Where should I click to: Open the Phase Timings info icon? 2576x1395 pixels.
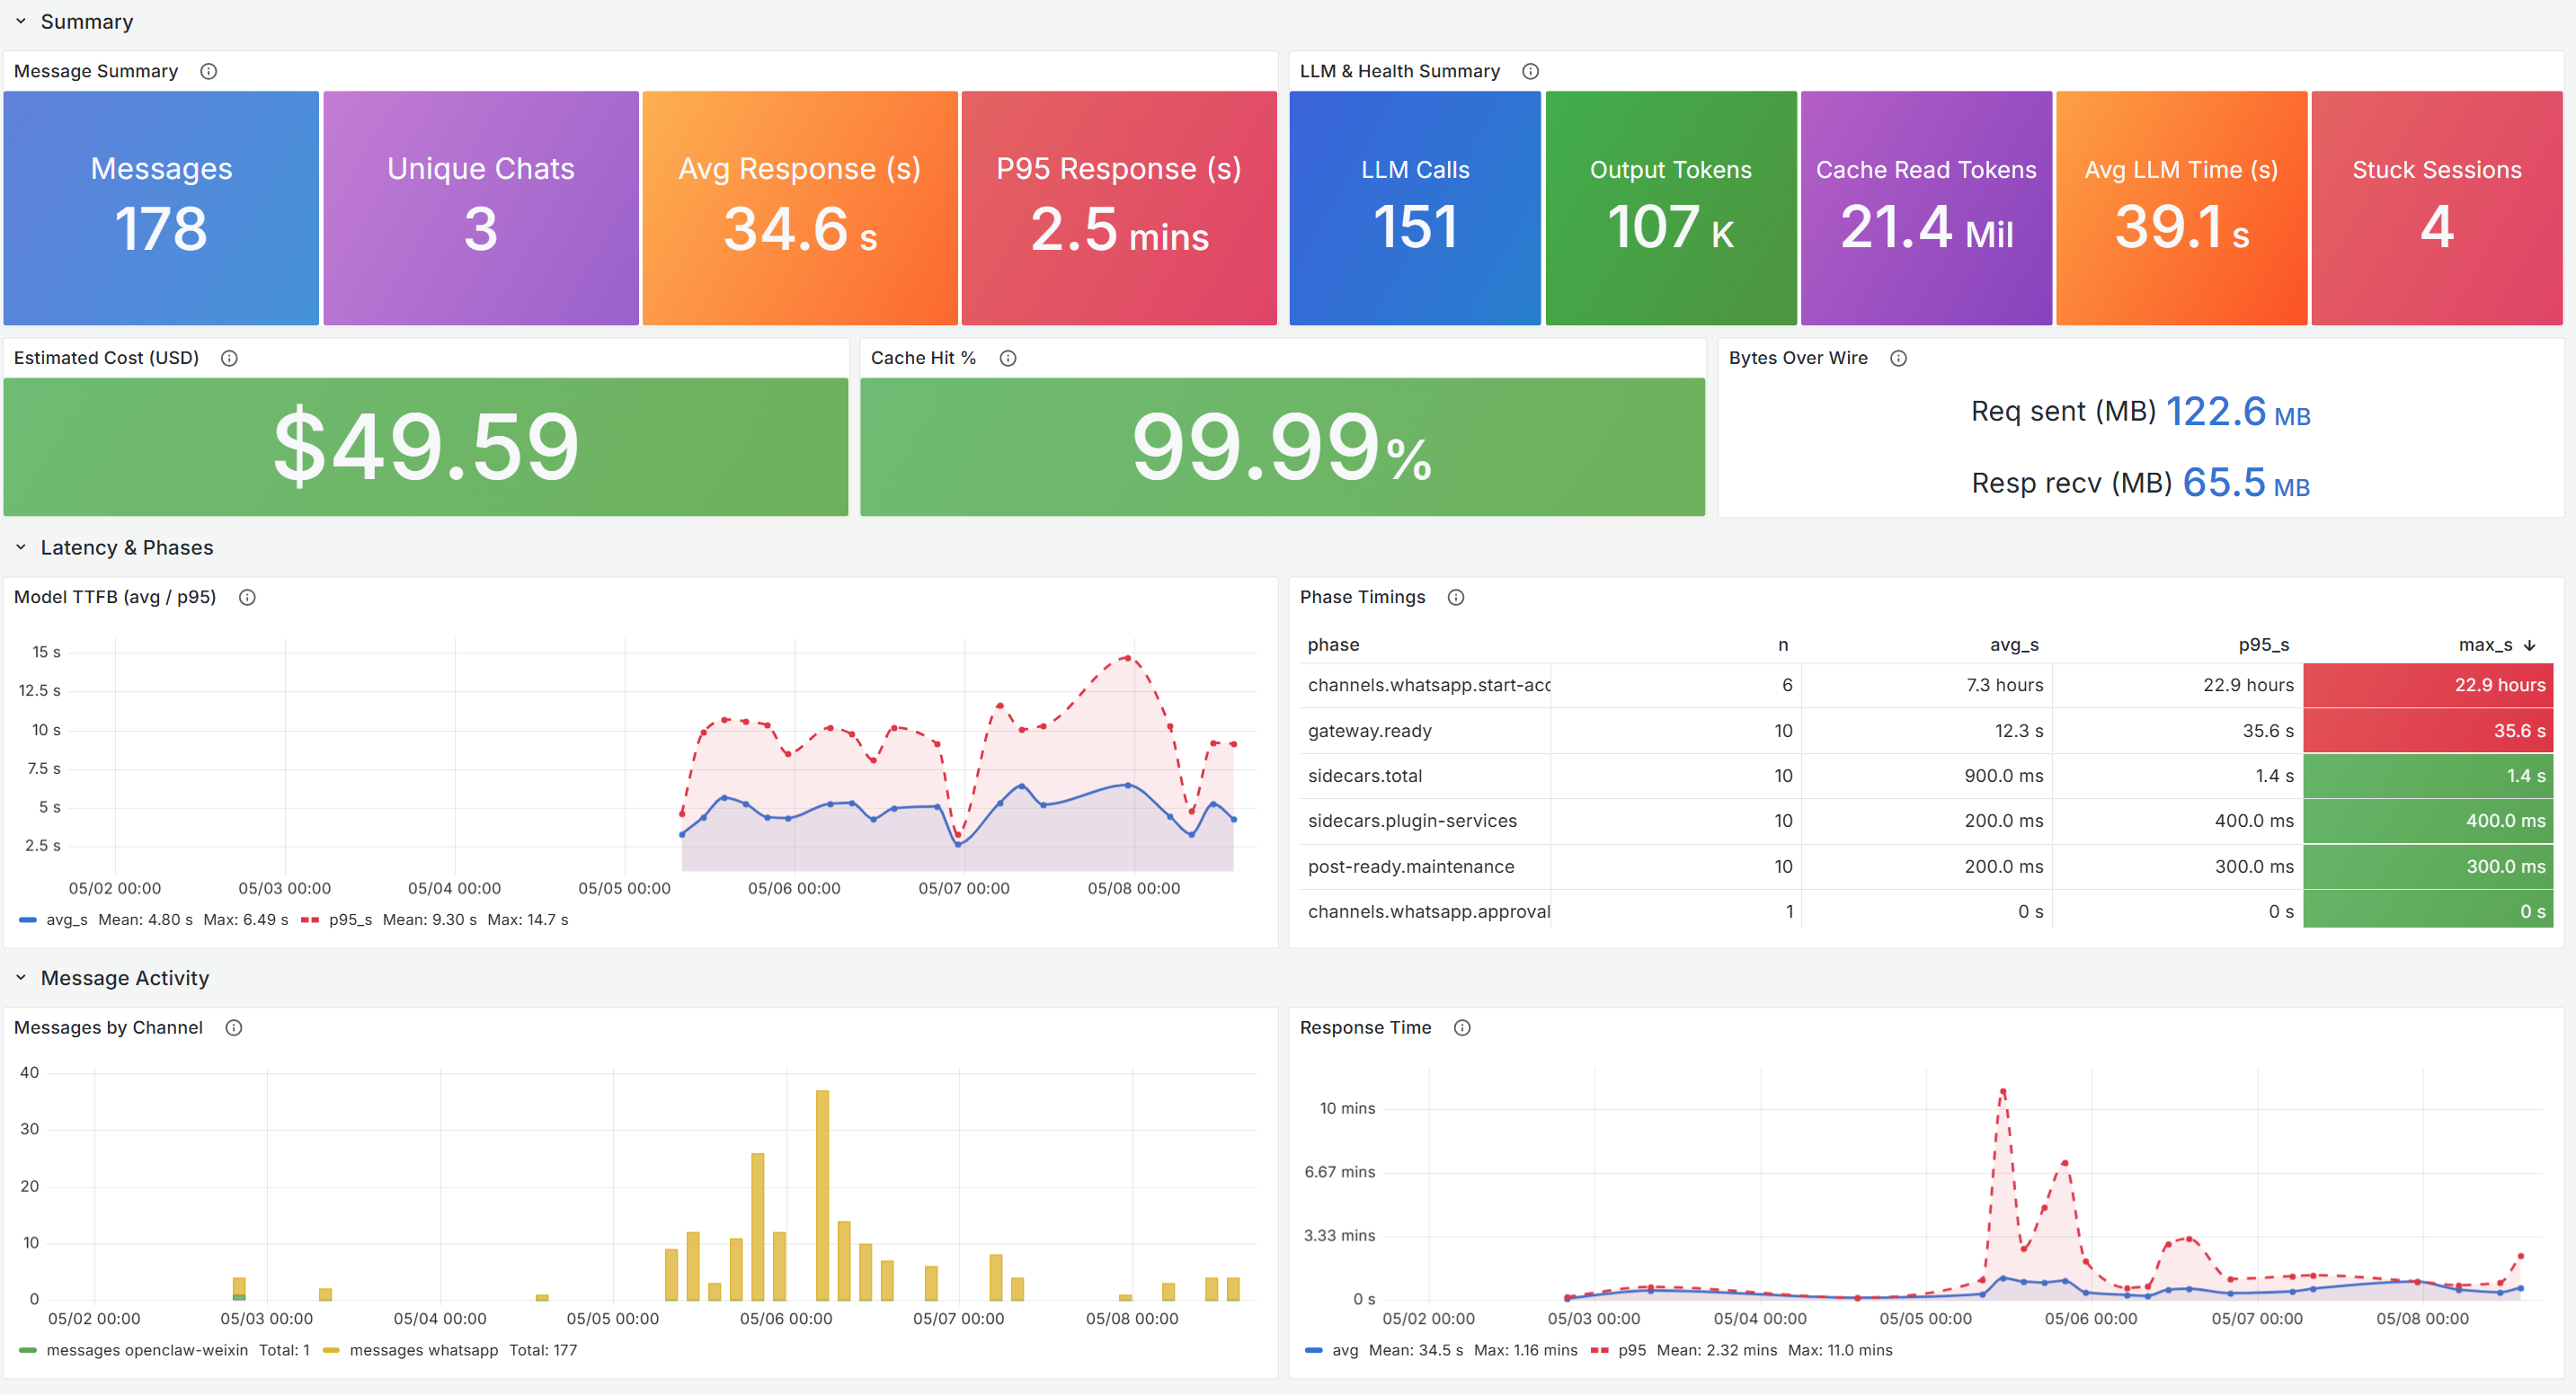[1456, 597]
